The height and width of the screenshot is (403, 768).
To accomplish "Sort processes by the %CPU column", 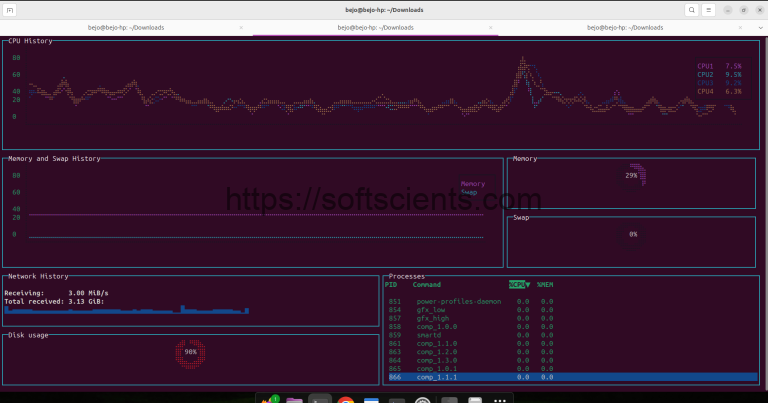I will [519, 284].
